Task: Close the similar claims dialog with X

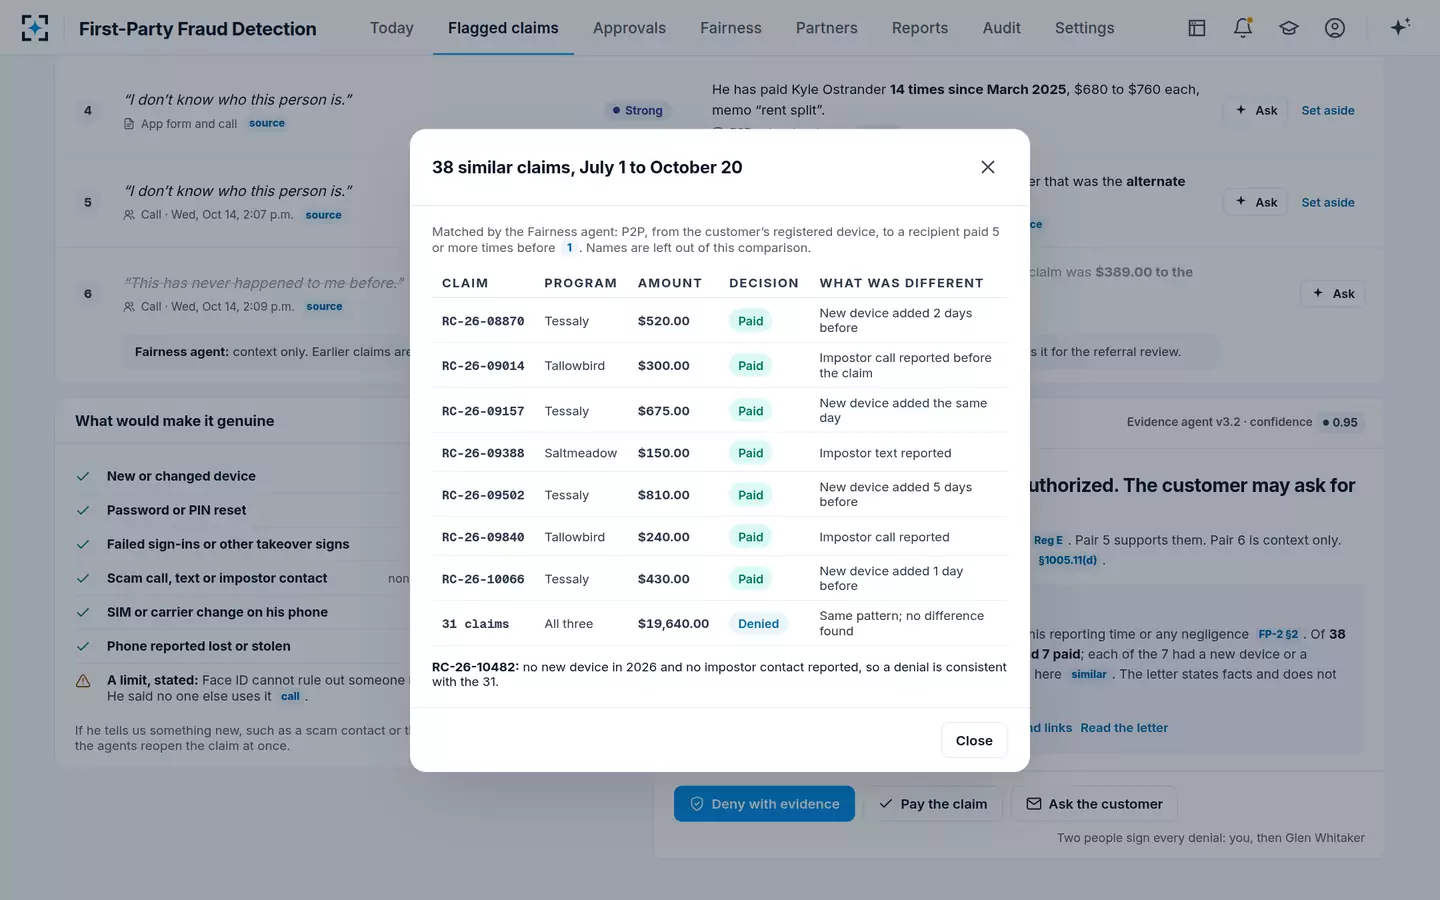Action: (988, 167)
